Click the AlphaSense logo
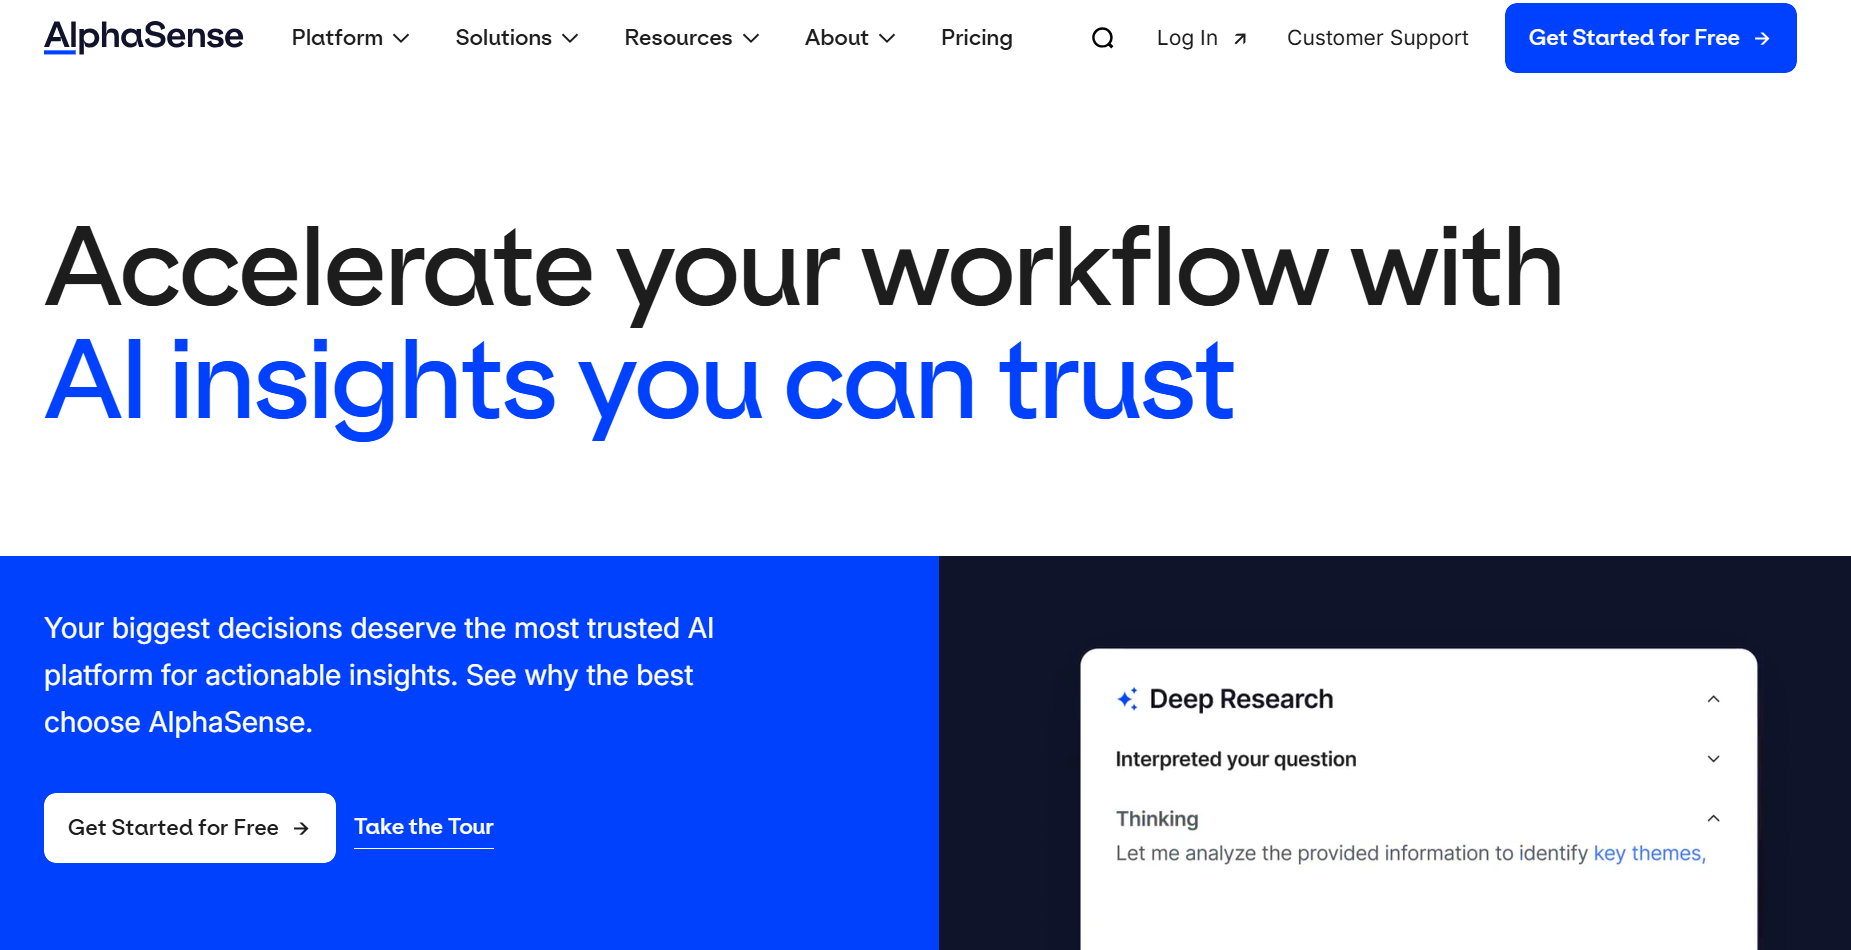This screenshot has width=1851, height=950. 143,37
